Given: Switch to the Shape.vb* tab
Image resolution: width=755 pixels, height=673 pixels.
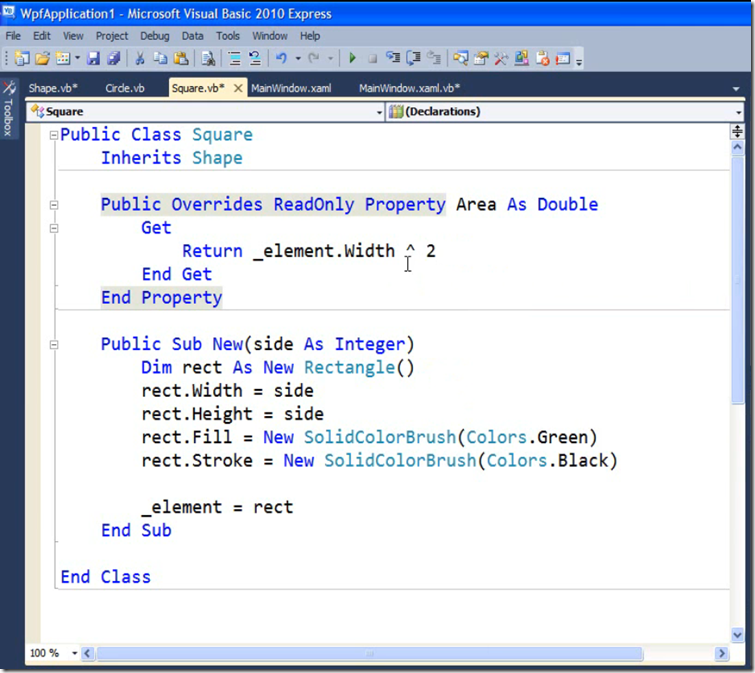Looking at the screenshot, I should tap(53, 88).
